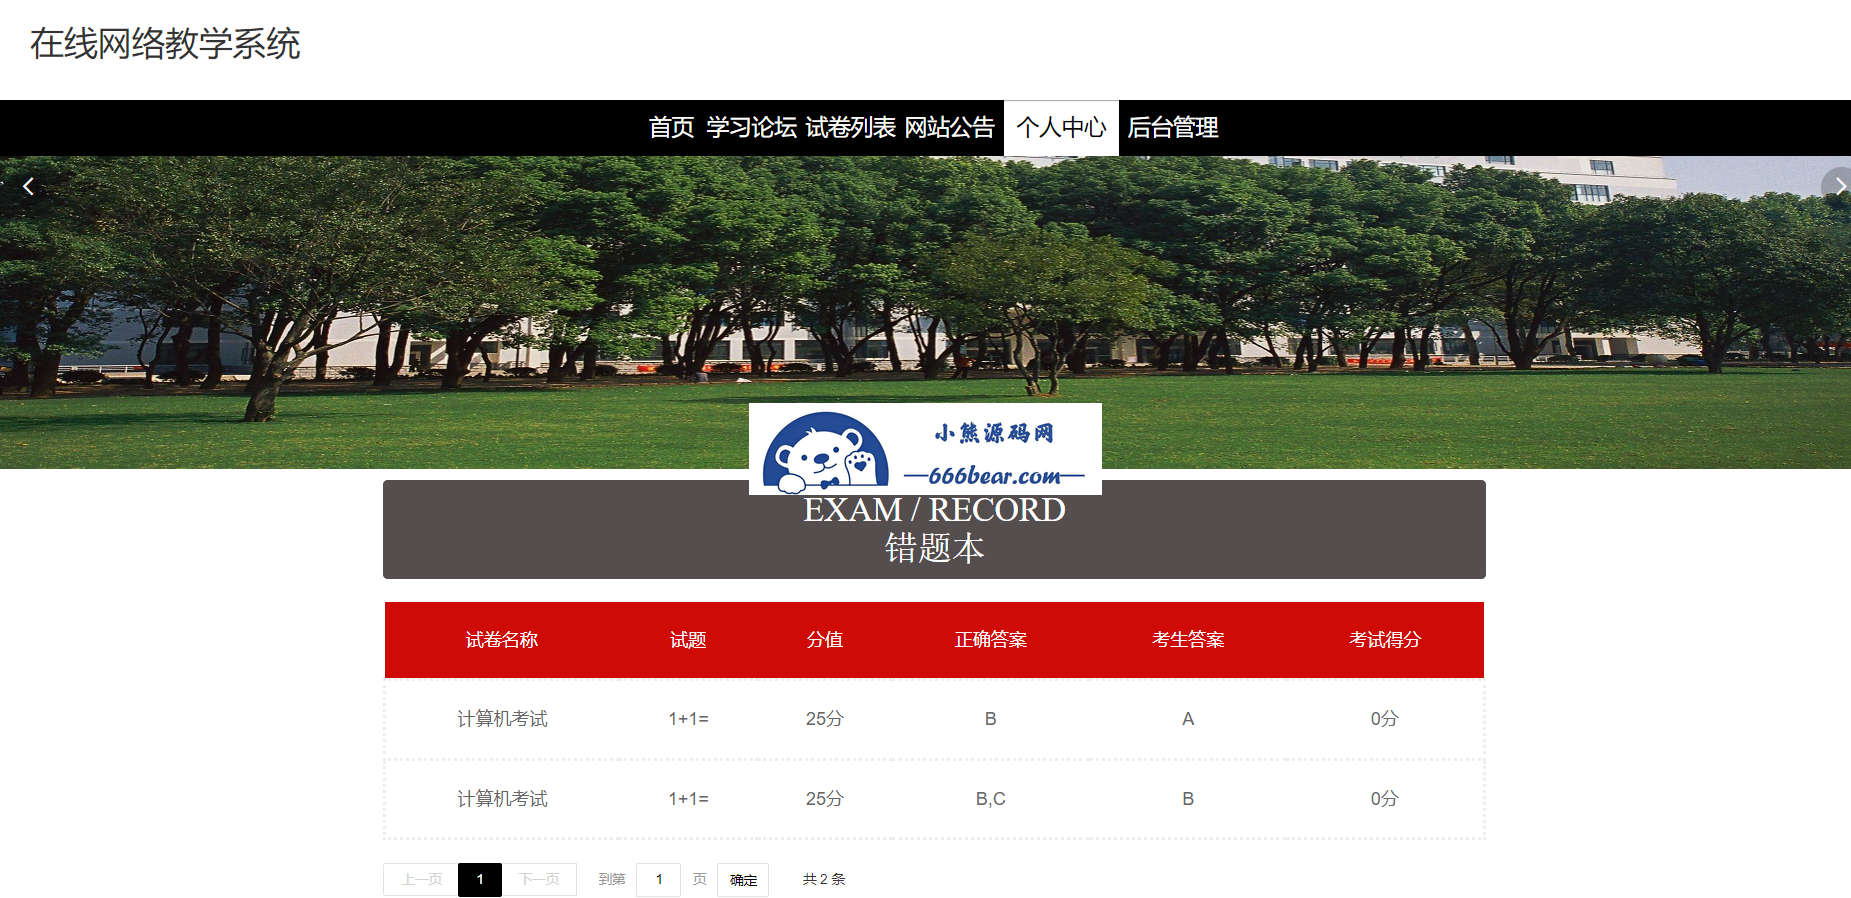Click the 小熊源码网 bear logo image
Image resolution: width=1851 pixels, height=898 pixels.
coord(925,449)
